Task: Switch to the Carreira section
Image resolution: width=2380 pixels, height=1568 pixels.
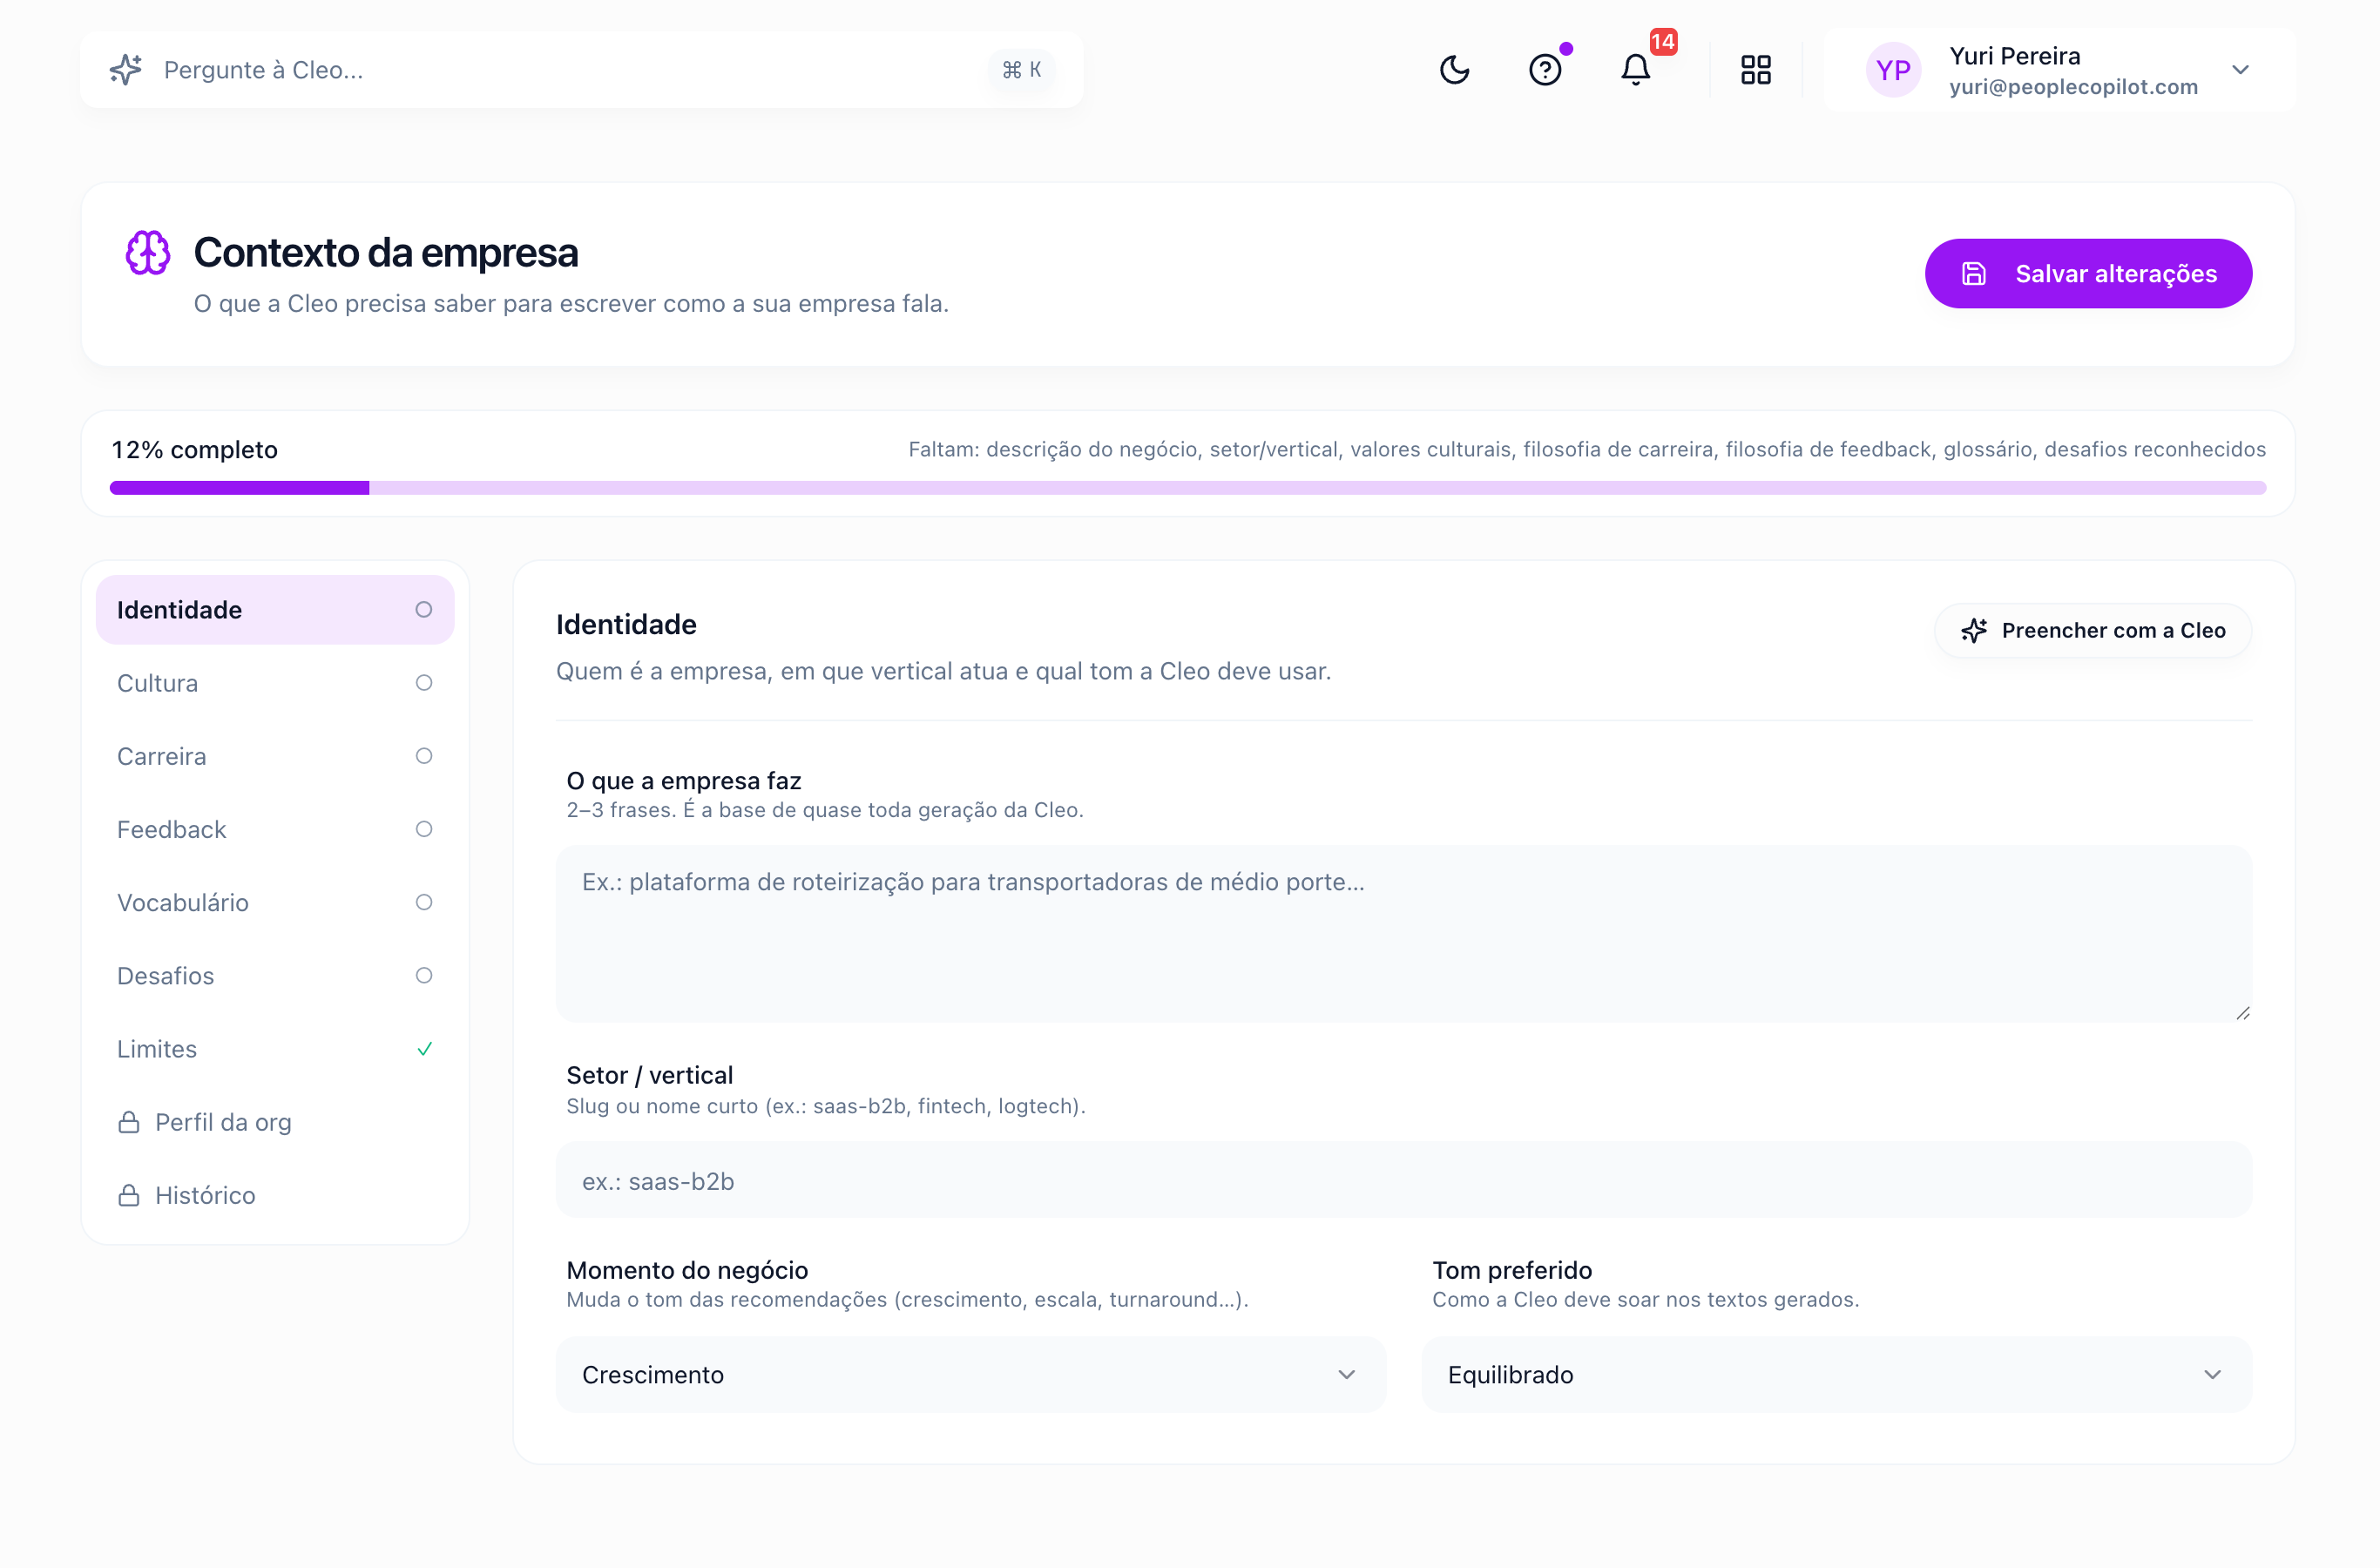Action: coord(275,756)
